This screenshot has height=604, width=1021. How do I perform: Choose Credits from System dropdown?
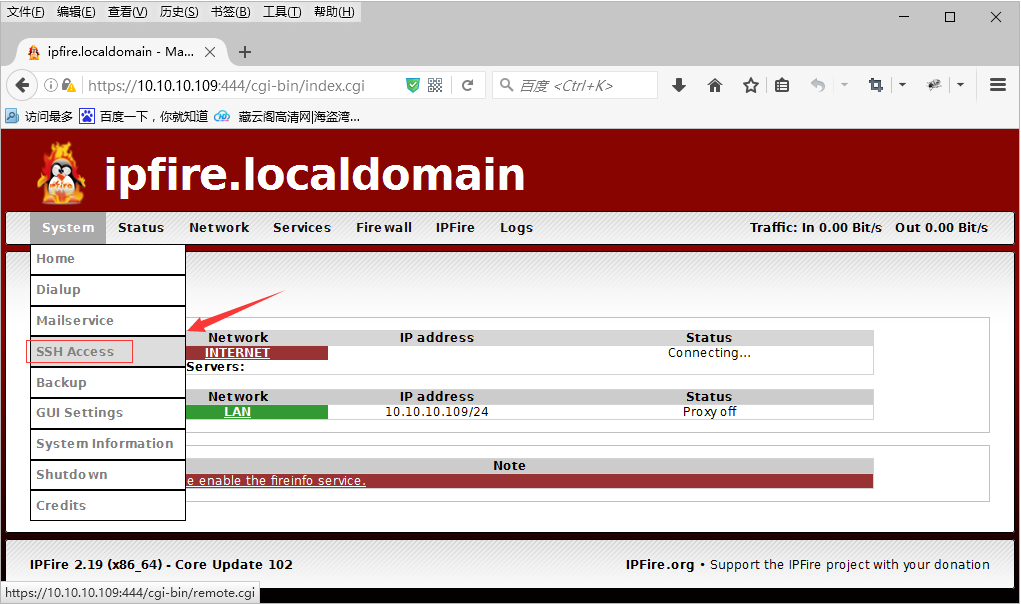(108, 506)
